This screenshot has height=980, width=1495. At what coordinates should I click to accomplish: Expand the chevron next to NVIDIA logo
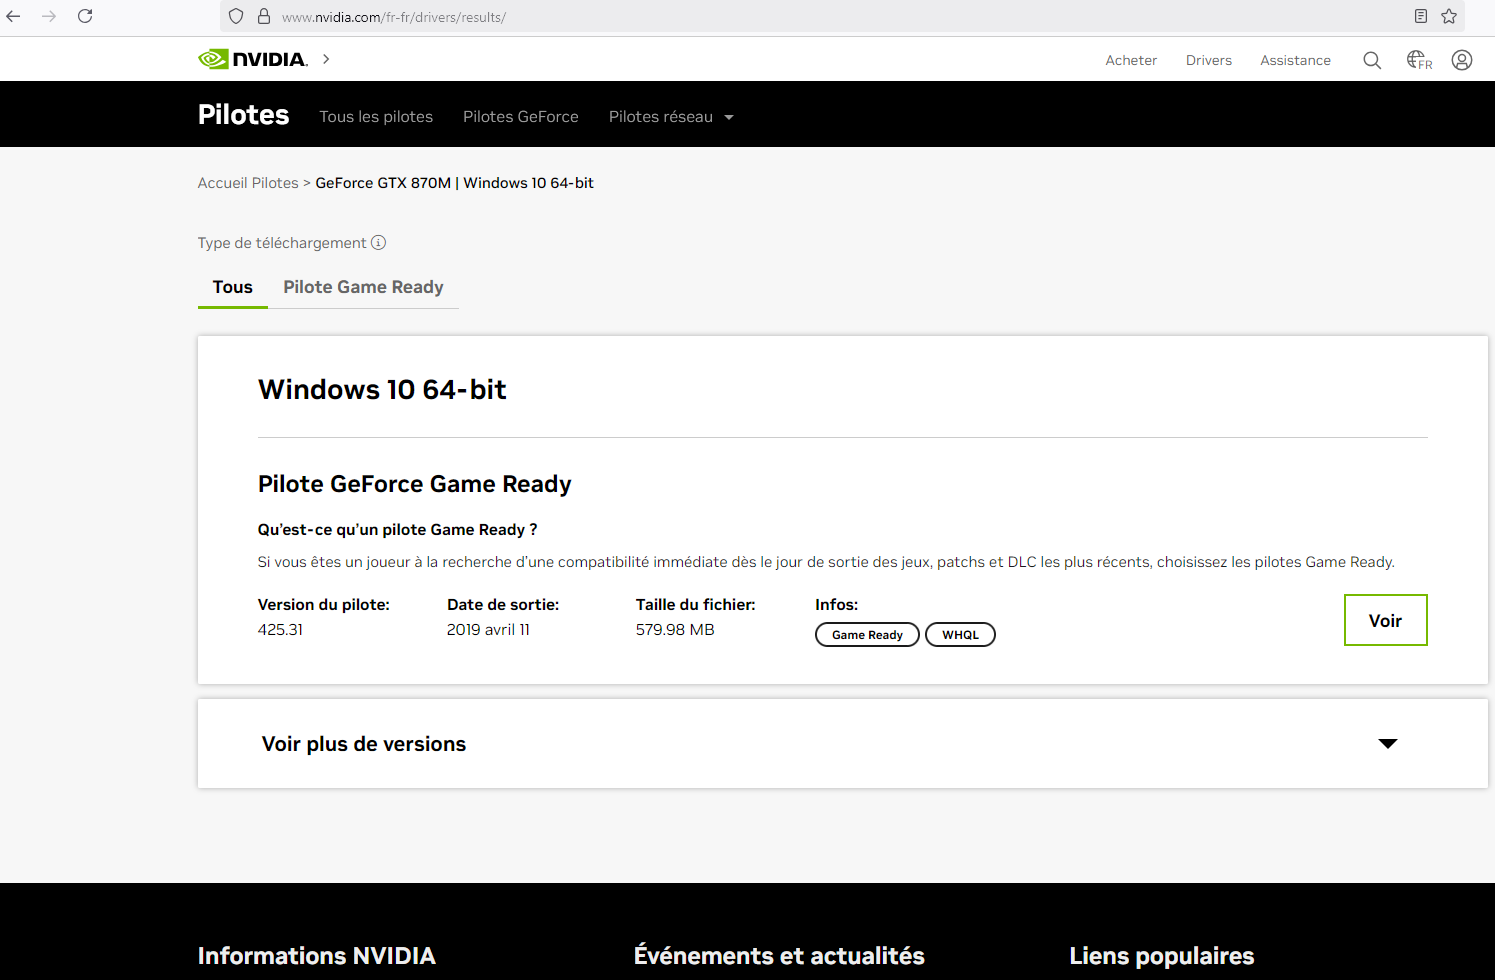pos(326,59)
